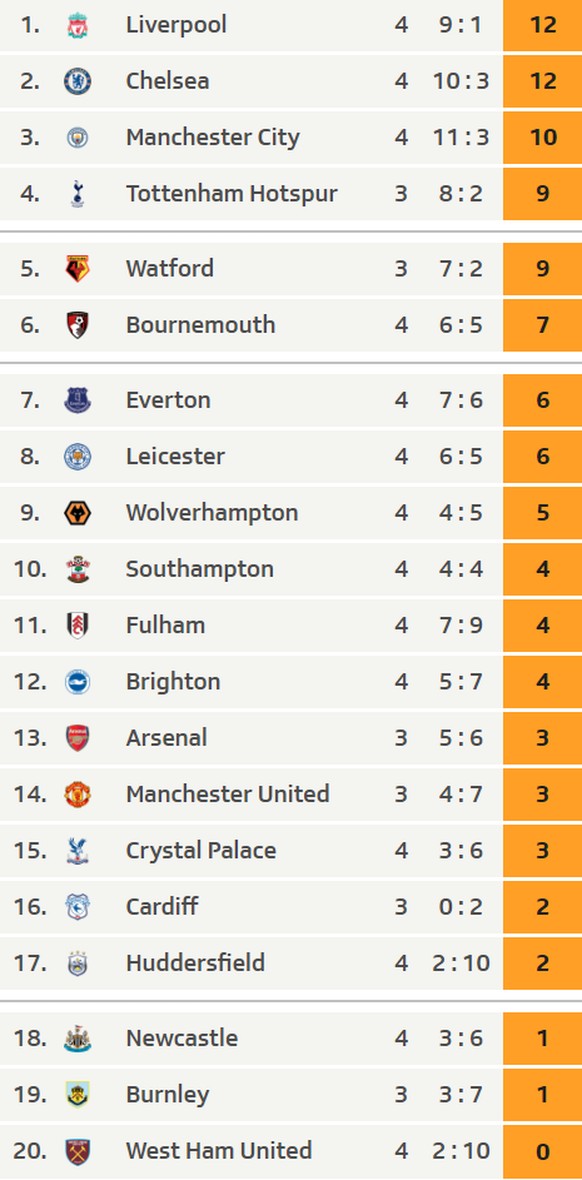Click Liverpool's orange 12 points cell
The width and height of the screenshot is (582, 1180).
pos(543,25)
